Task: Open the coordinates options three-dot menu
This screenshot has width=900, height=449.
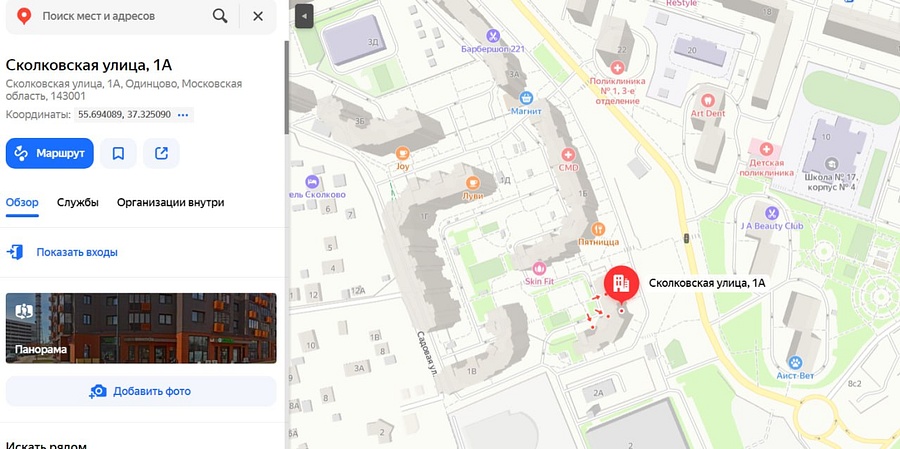Action: point(183,115)
